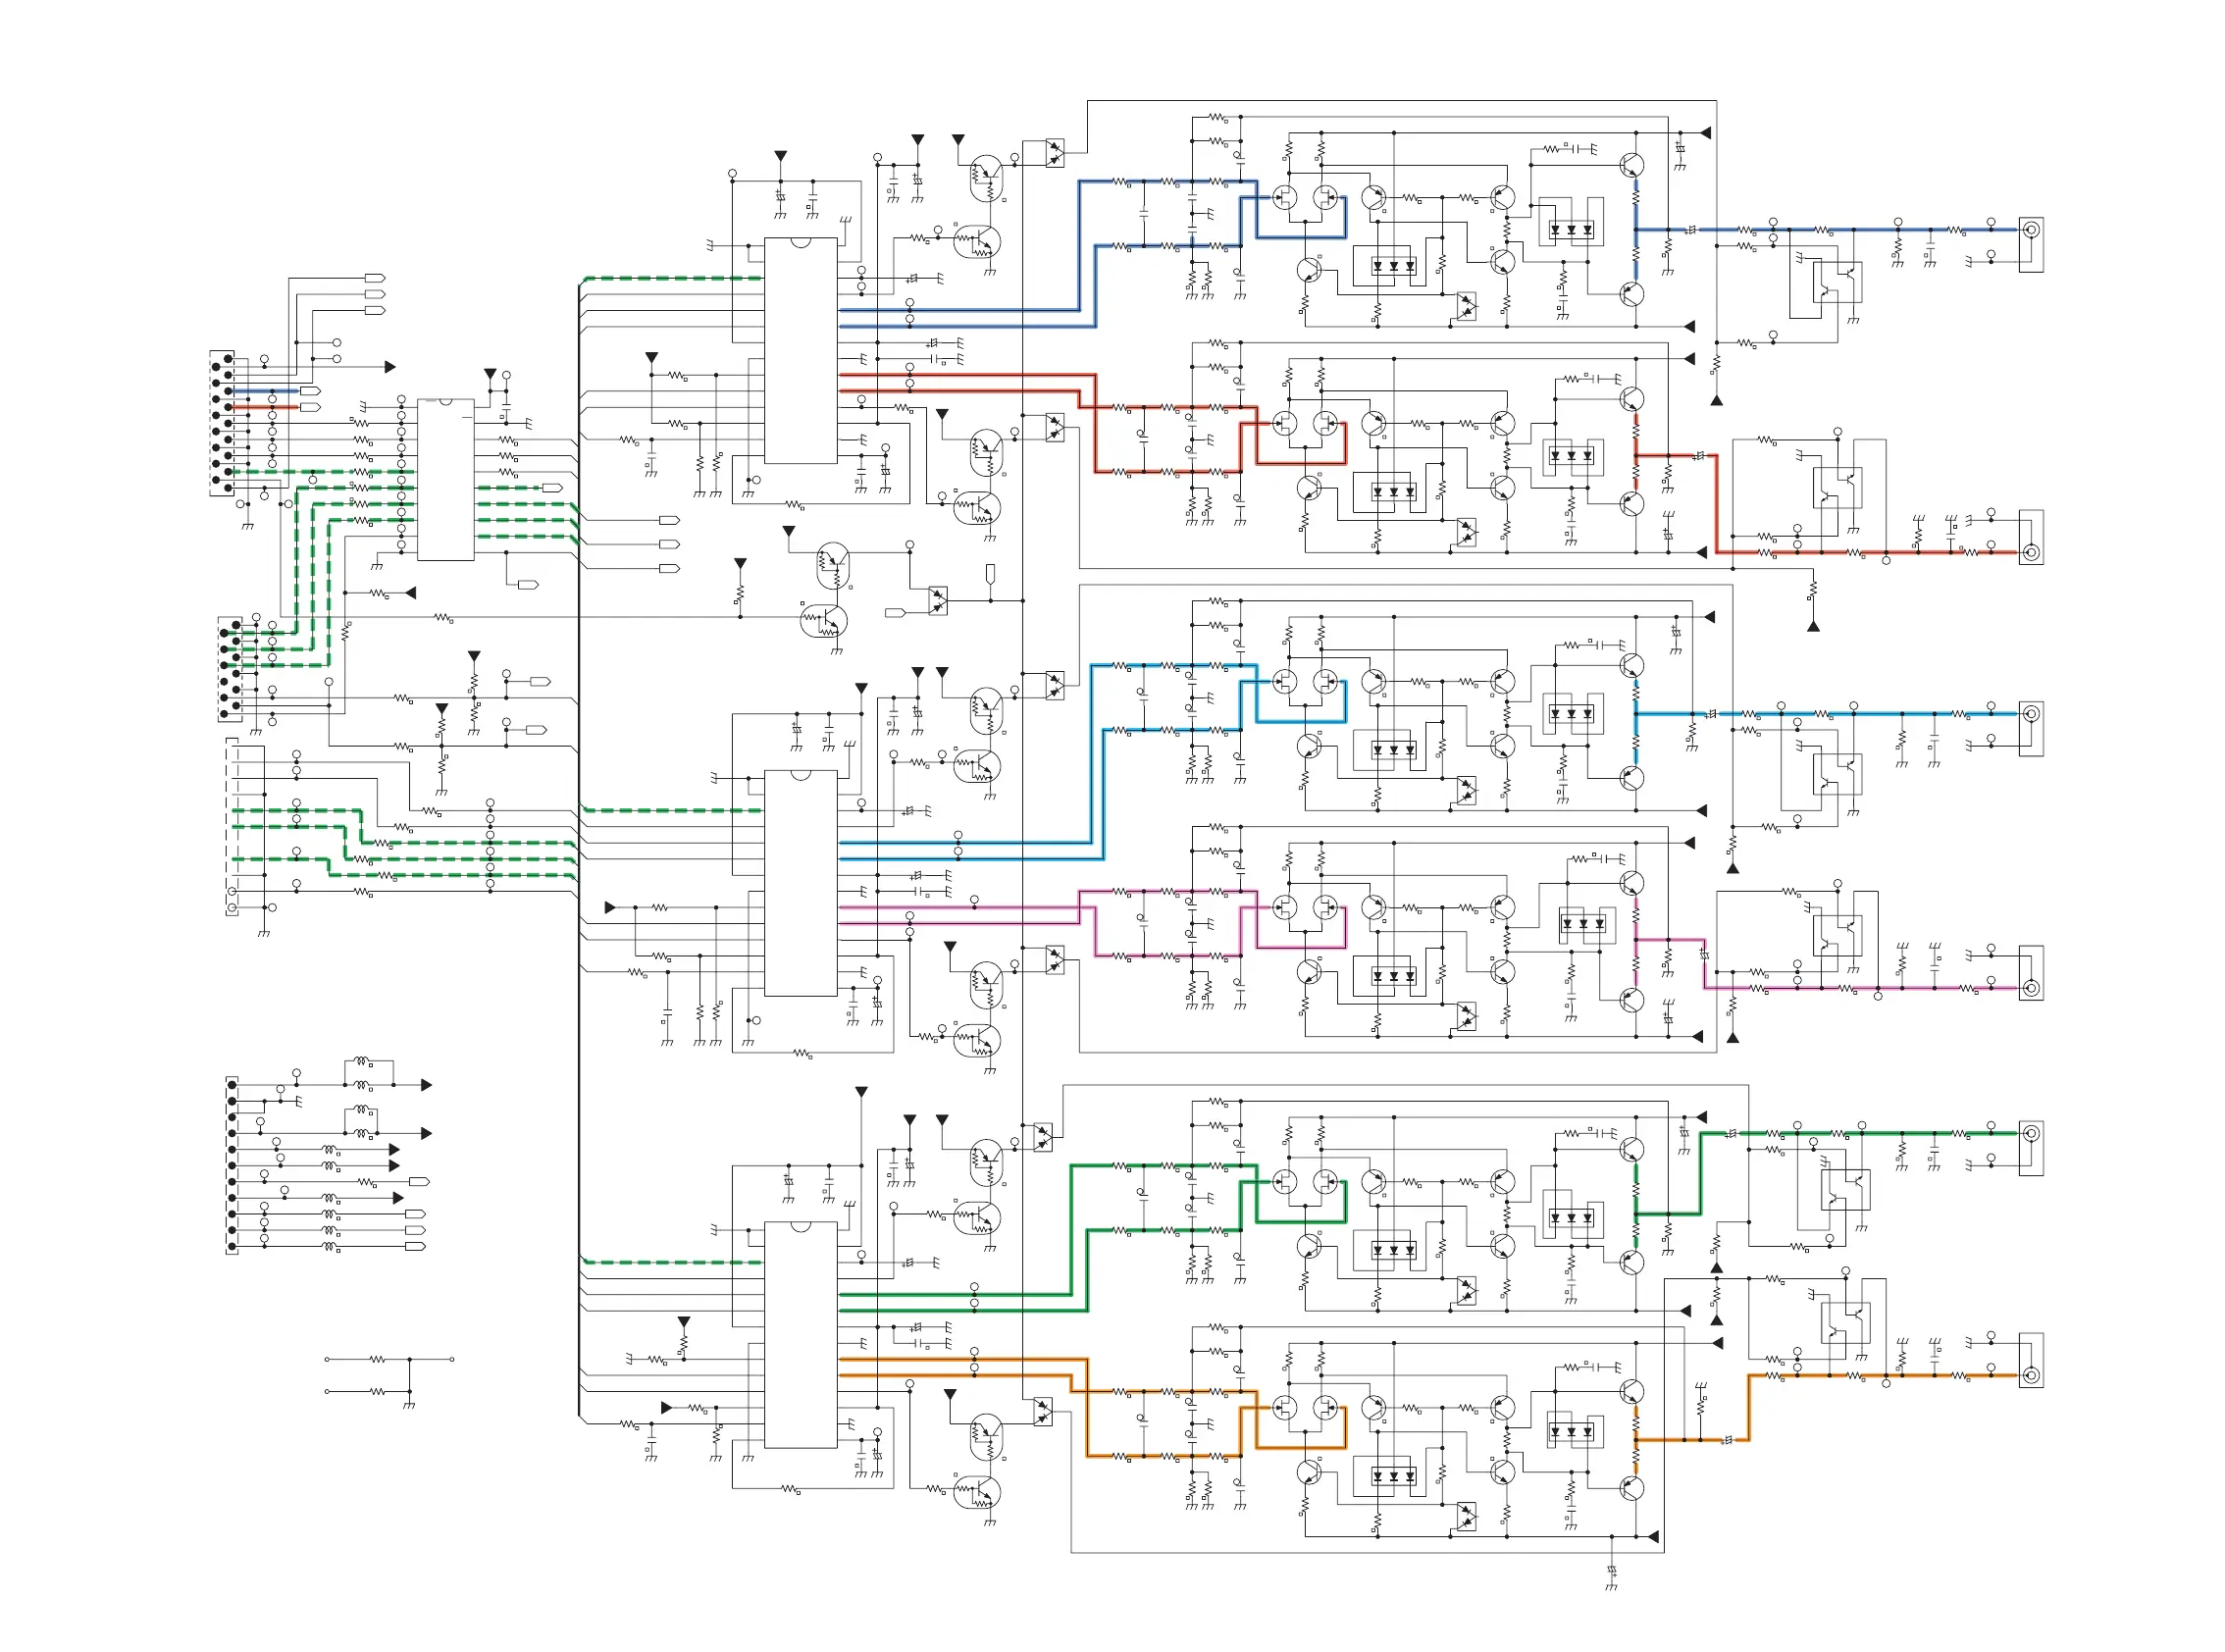Select the dual-transistor mute block below the blue output
Viewport: 2225px width, 1652px height.
pyautogui.click(x=1838, y=283)
